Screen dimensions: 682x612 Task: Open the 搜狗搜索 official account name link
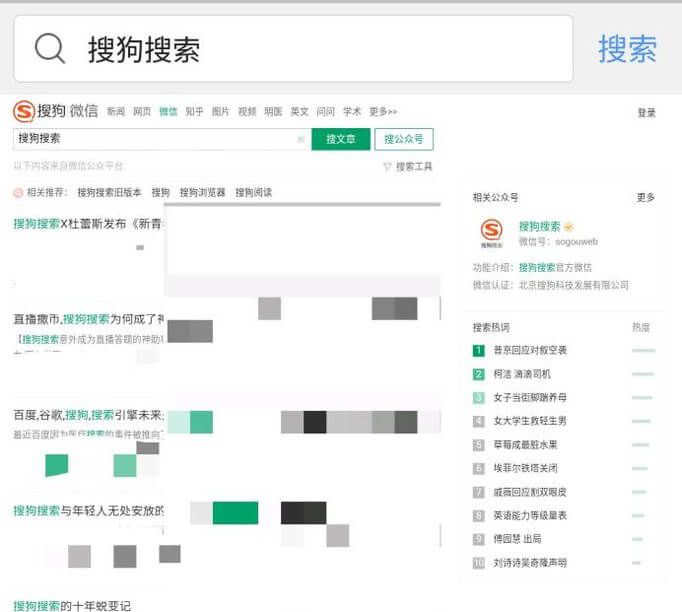click(x=539, y=227)
